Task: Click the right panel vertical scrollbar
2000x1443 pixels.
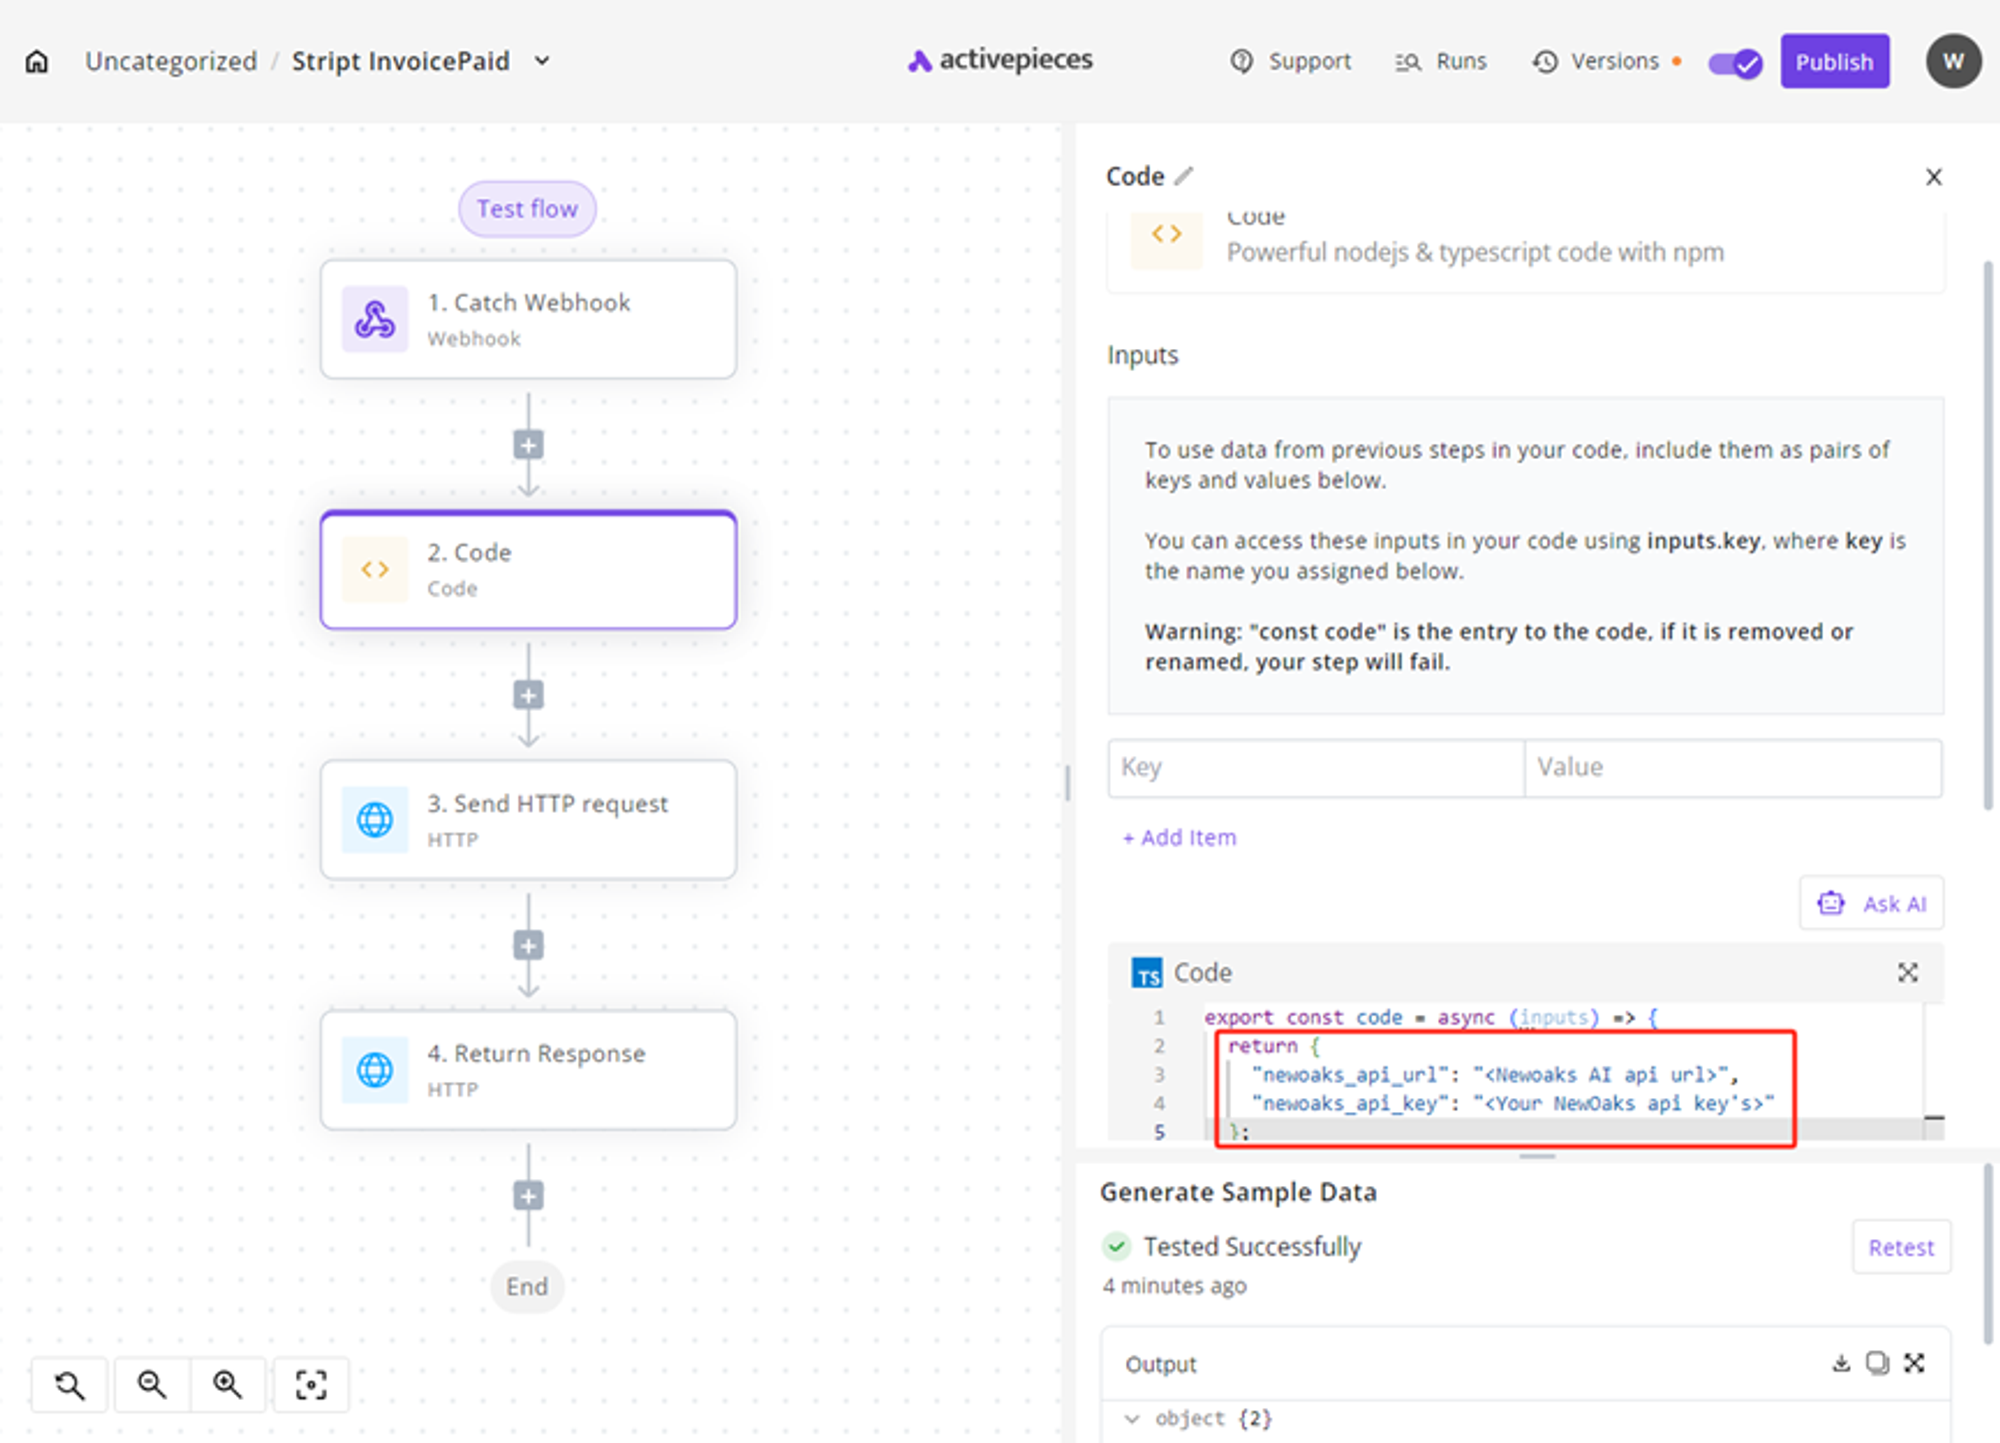Action: [1988, 536]
